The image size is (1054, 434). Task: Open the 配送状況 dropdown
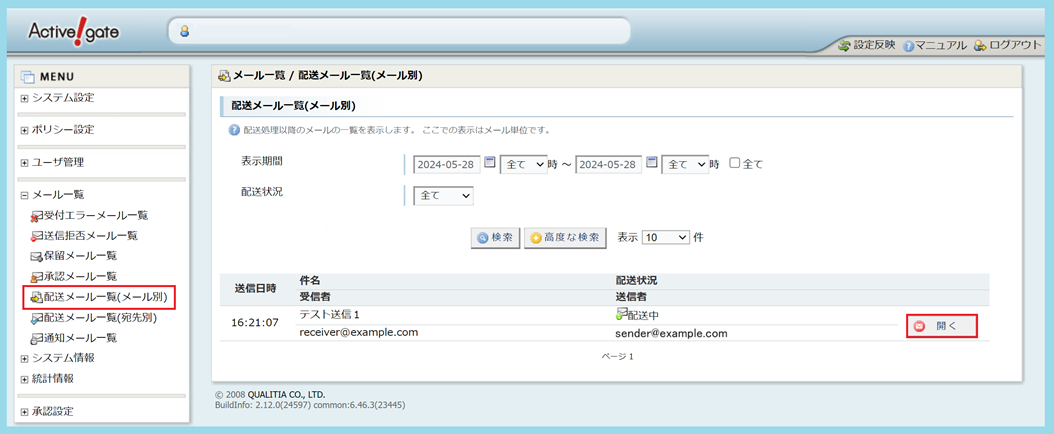(x=443, y=196)
